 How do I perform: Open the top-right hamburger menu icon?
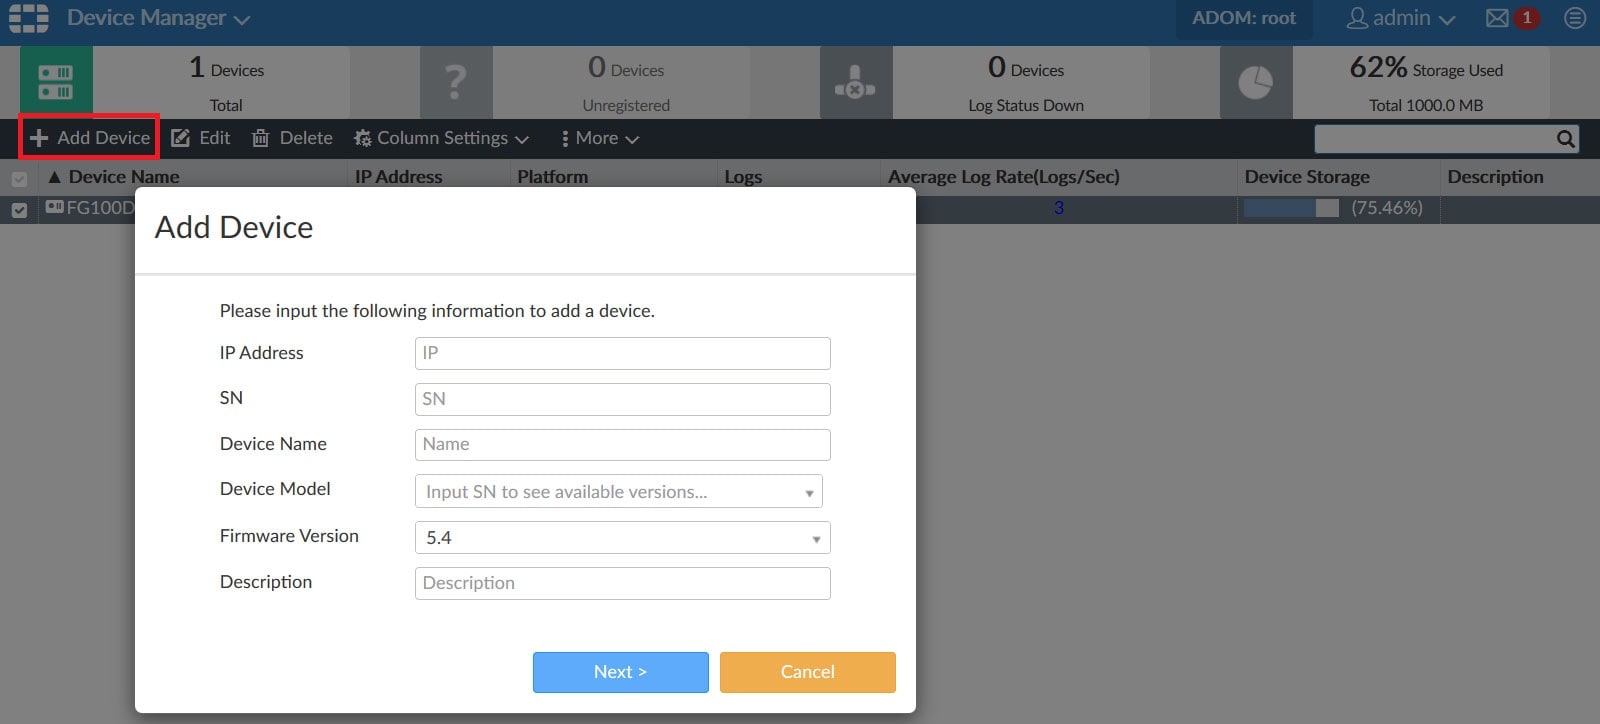(1575, 18)
